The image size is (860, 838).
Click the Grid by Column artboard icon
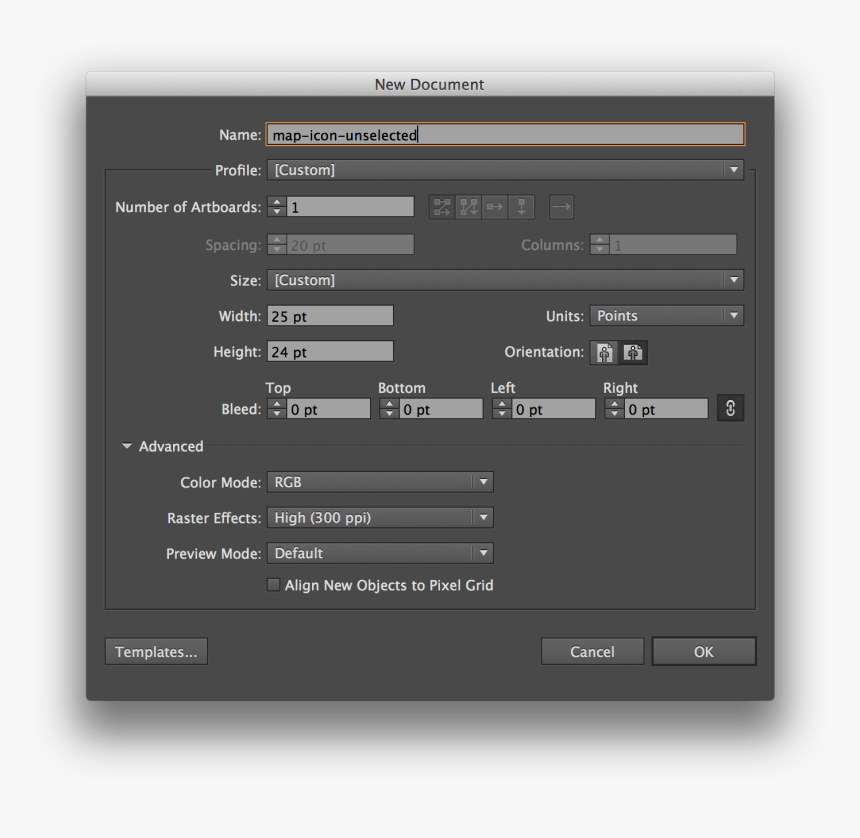[x=468, y=207]
